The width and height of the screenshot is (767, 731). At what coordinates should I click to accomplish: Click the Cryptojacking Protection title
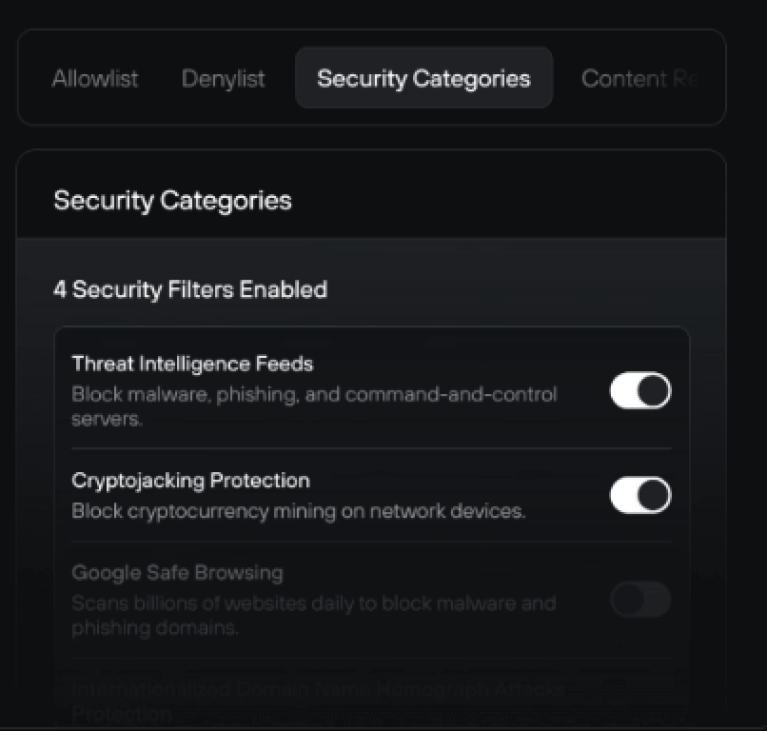pos(191,480)
